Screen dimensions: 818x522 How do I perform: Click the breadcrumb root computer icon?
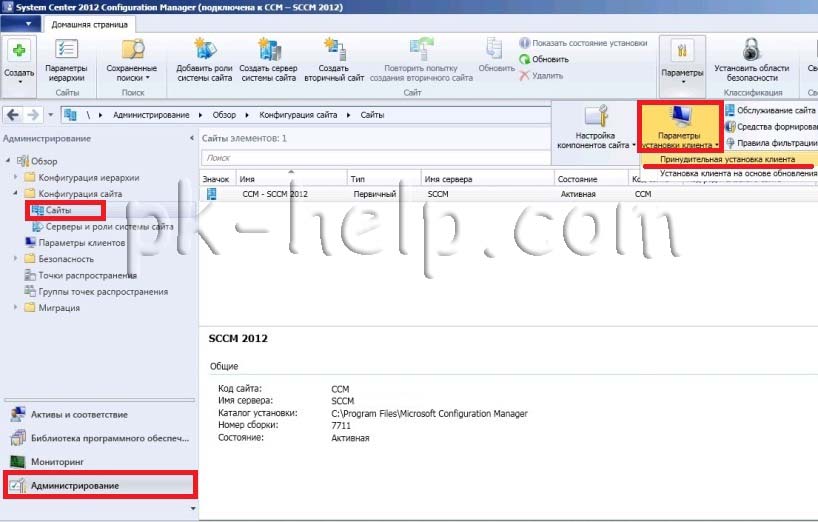pos(70,115)
